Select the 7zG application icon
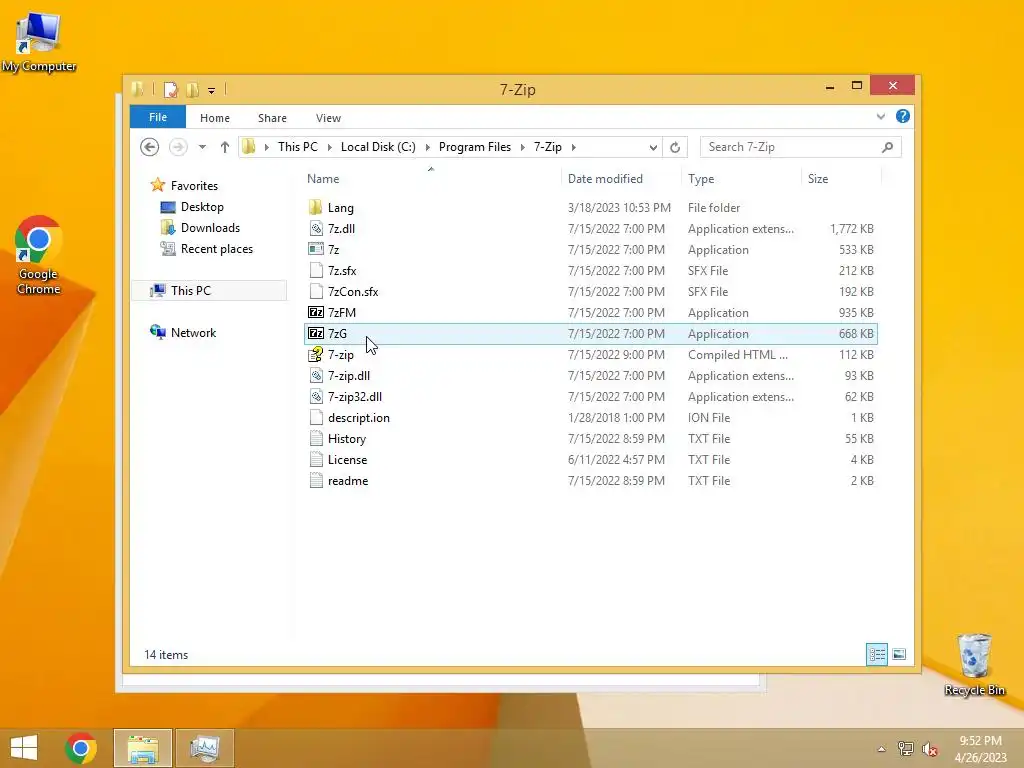Screen dimensions: 1024x768 pyautogui.click(x=315, y=333)
